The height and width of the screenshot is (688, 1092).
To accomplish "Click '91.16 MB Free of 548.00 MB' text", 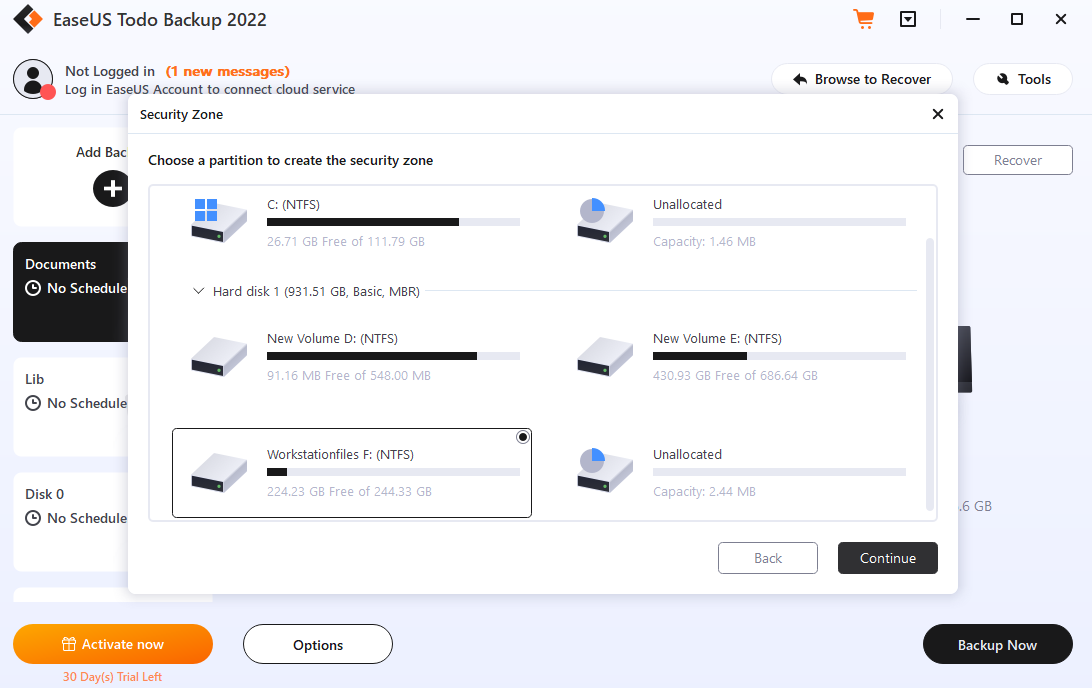I will (x=348, y=375).
